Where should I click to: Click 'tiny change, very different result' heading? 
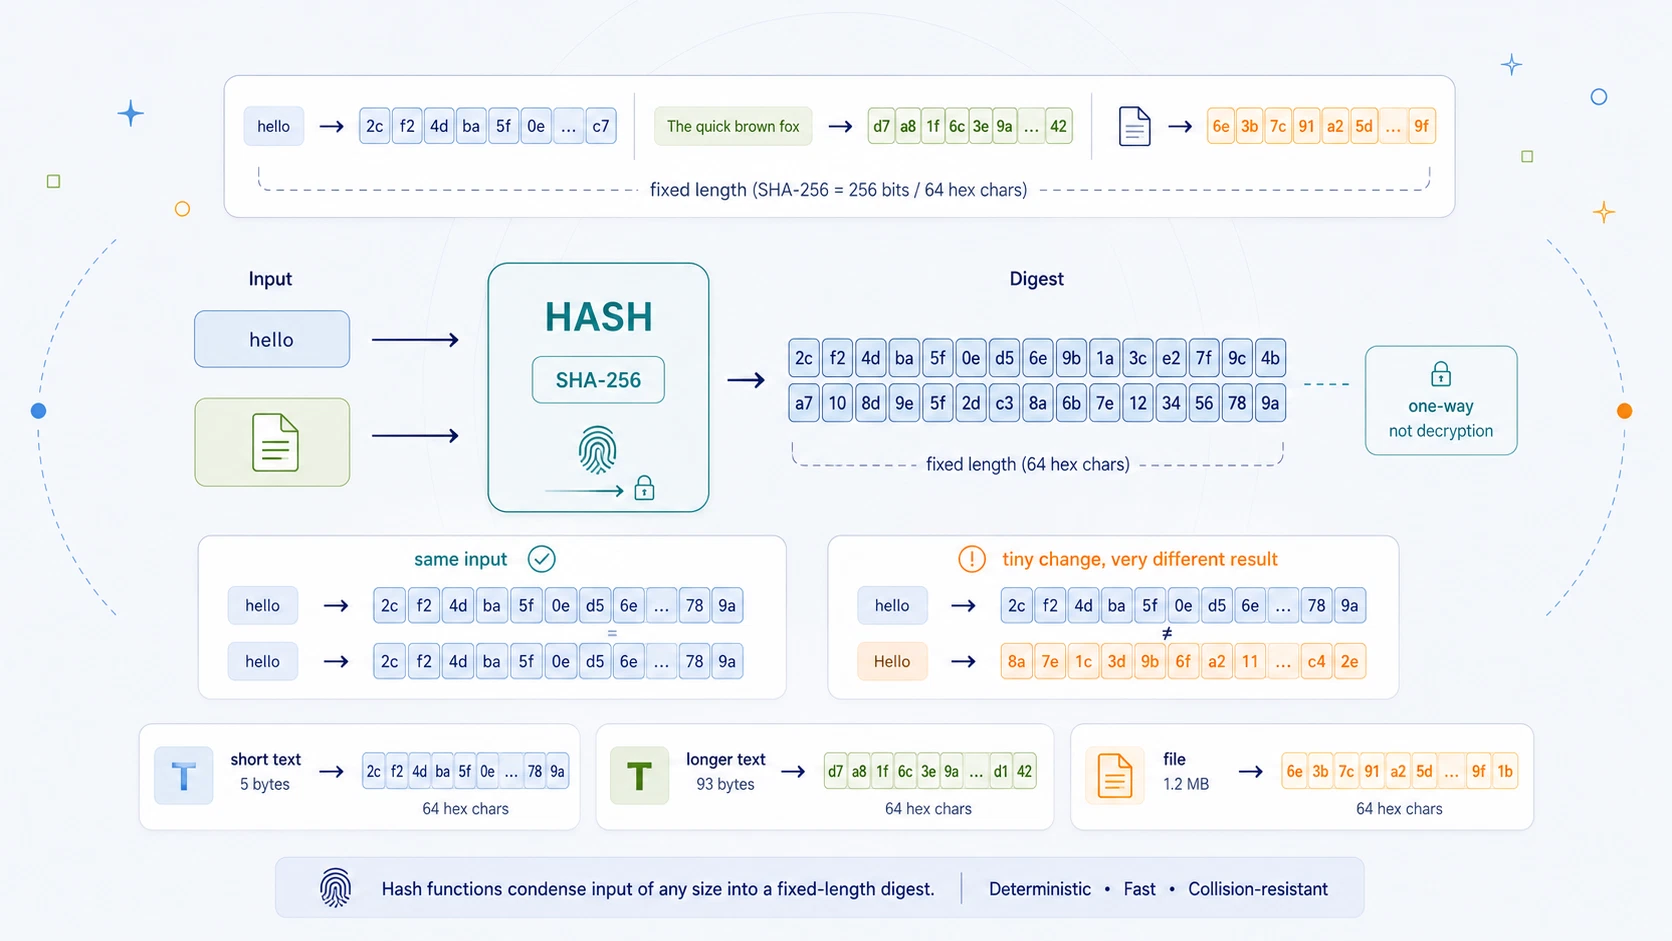click(x=1140, y=559)
